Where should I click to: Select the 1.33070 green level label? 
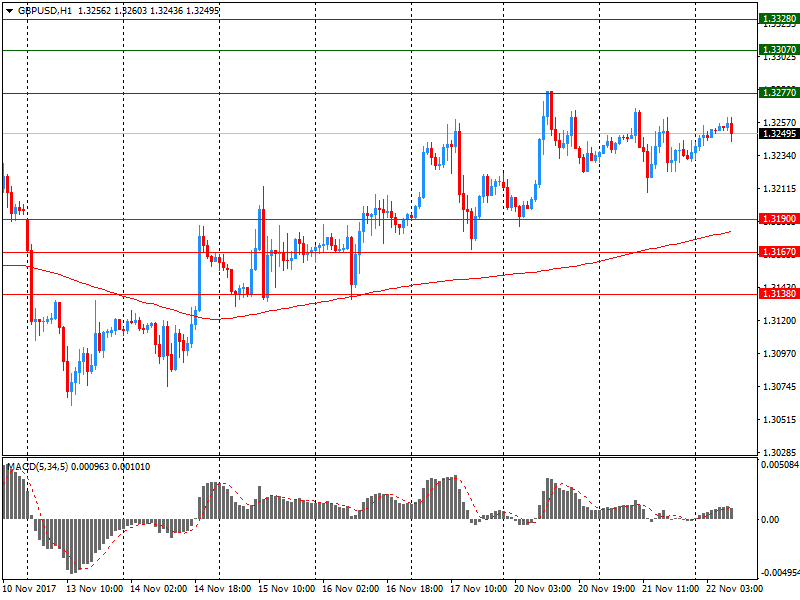(x=779, y=50)
